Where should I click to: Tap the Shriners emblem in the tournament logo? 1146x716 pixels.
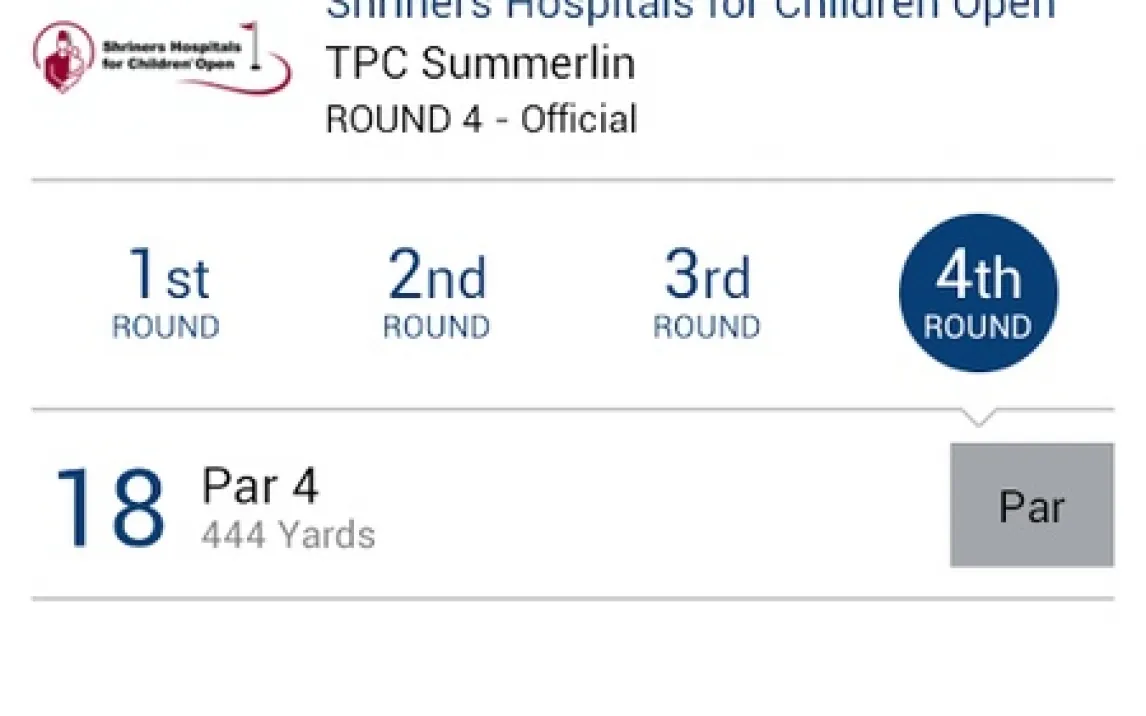tap(65, 58)
